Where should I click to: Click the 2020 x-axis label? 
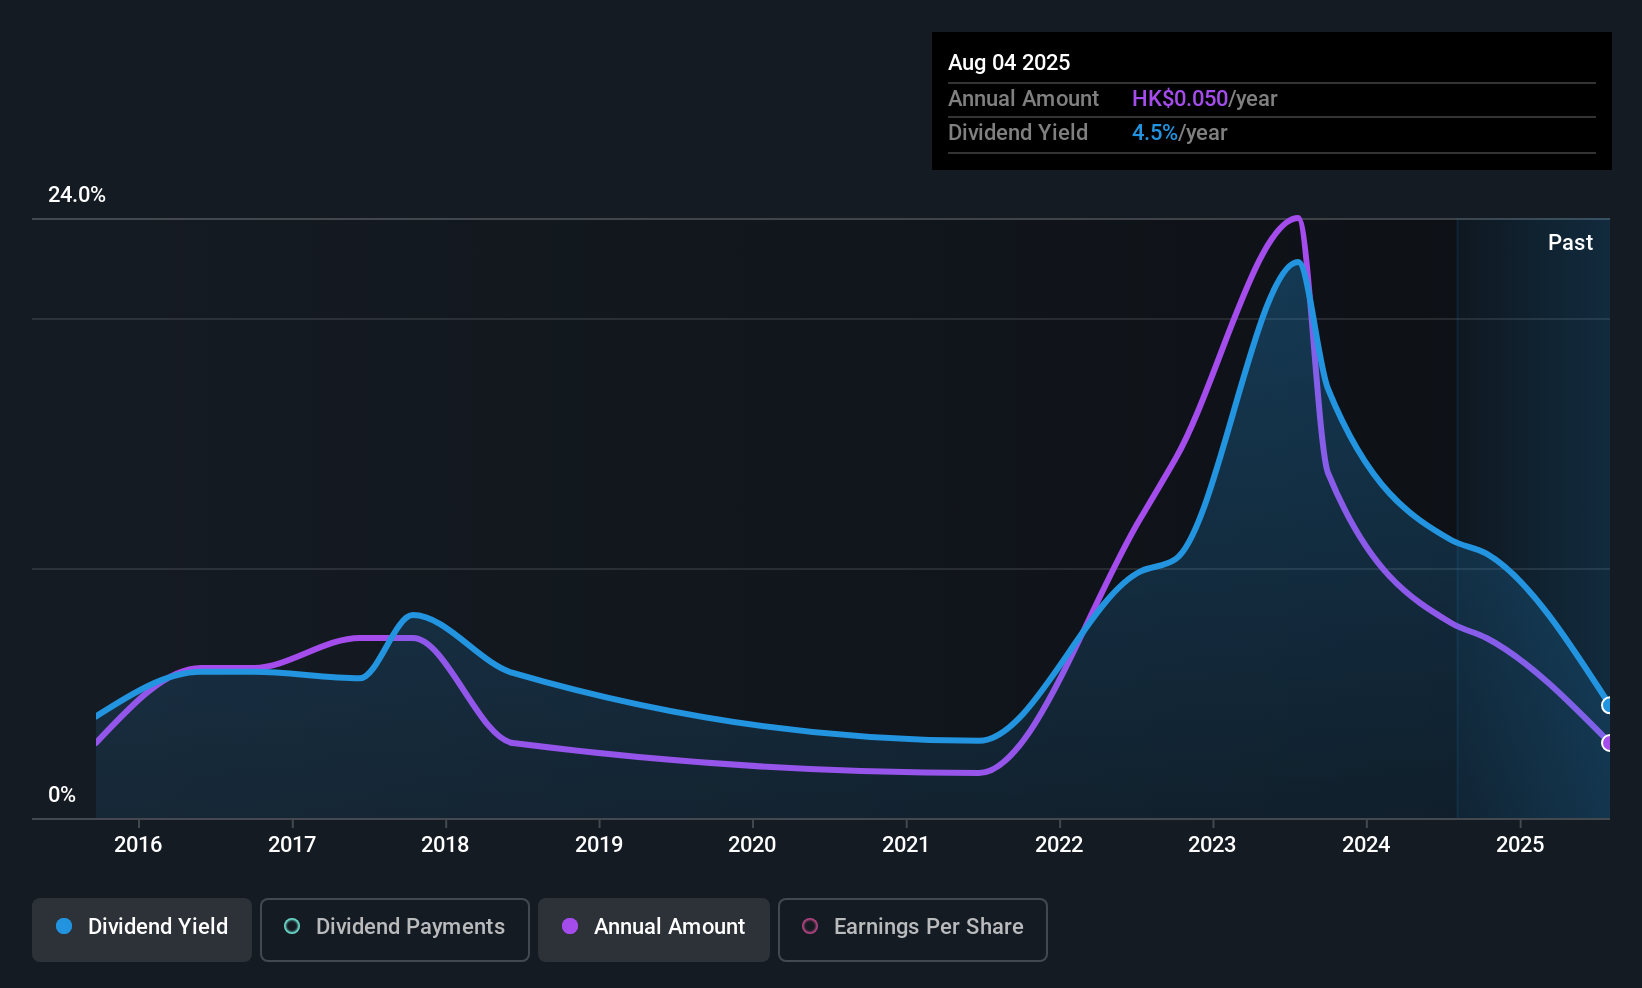(752, 845)
